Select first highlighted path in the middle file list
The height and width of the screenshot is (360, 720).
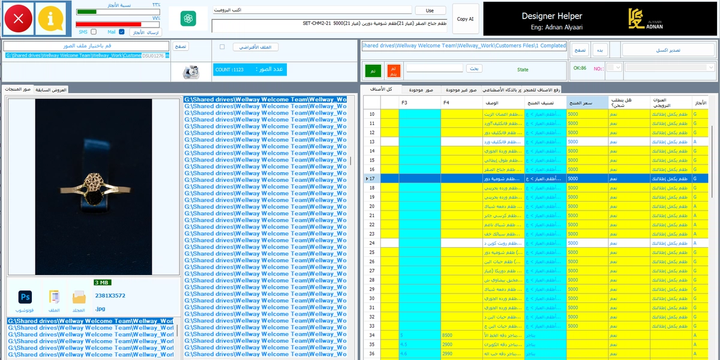(x=265, y=99)
